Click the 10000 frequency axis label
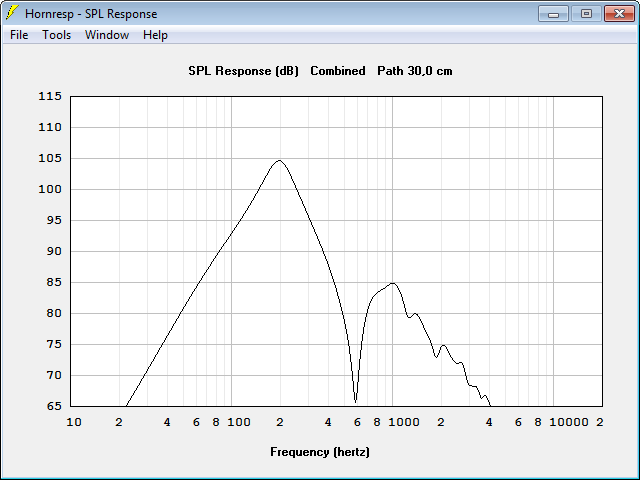Image resolution: width=640 pixels, height=480 pixels. (x=569, y=422)
